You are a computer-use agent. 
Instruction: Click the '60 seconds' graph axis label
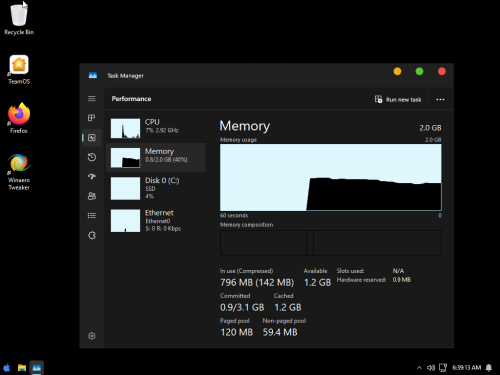tap(234, 215)
